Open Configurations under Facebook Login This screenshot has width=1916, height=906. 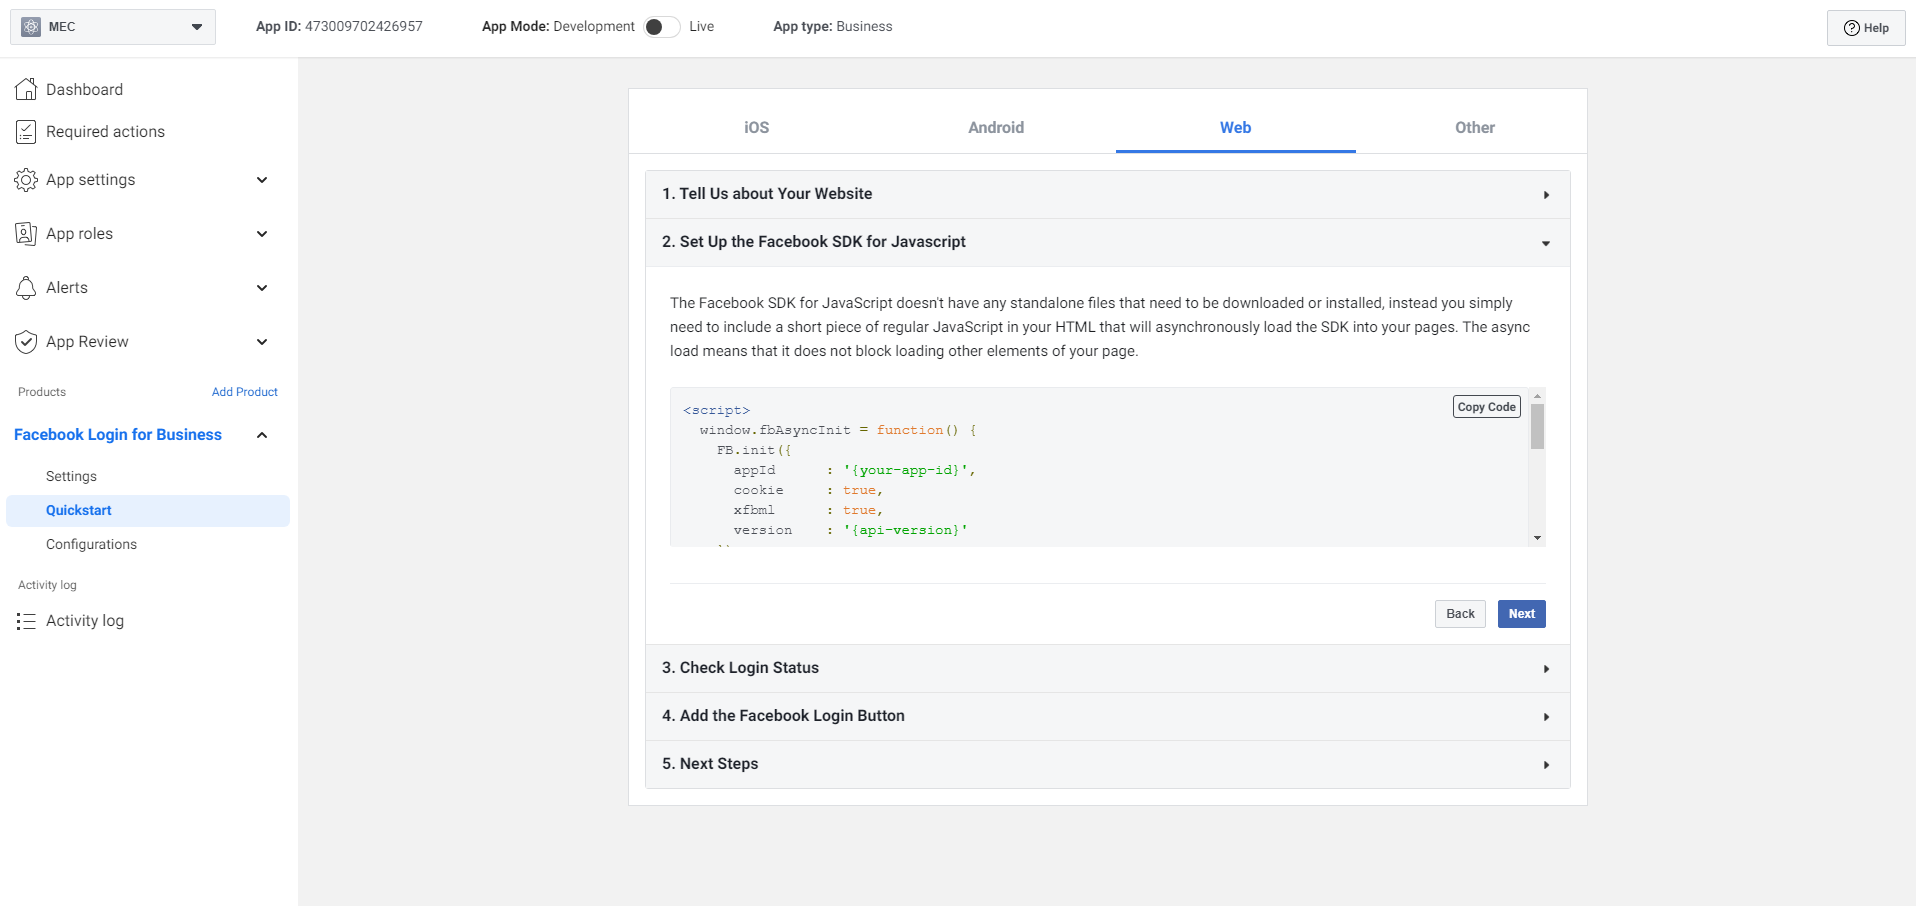(91, 544)
